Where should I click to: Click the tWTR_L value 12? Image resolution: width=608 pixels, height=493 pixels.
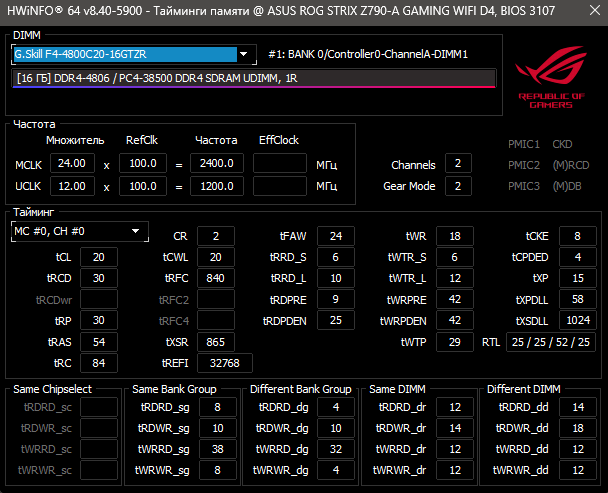click(455, 278)
